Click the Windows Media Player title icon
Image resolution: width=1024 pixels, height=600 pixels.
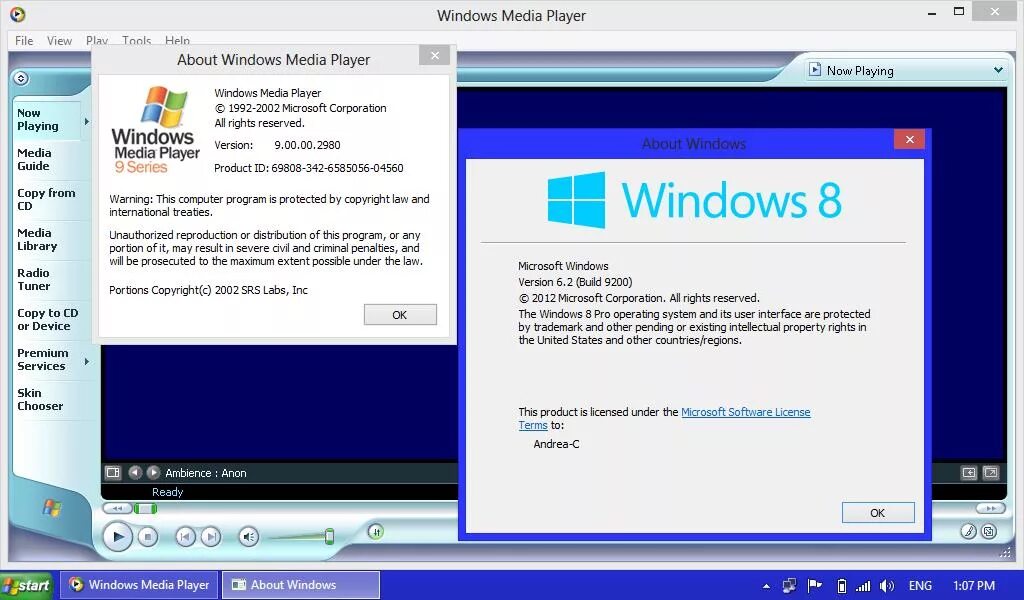click(18, 14)
